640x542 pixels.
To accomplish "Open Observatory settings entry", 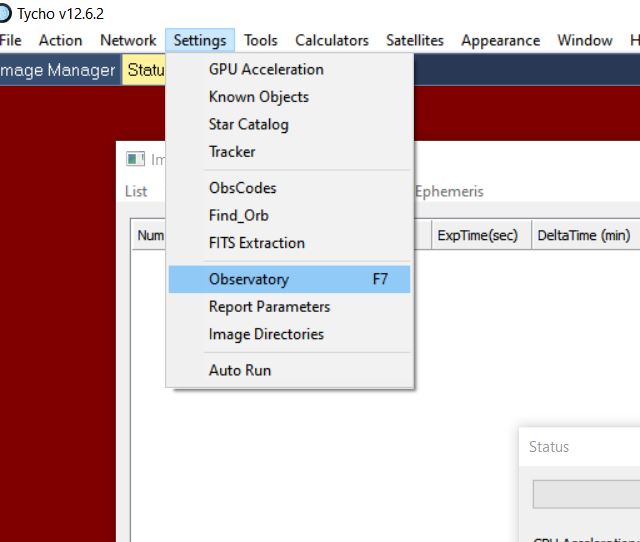I will (x=248, y=279).
